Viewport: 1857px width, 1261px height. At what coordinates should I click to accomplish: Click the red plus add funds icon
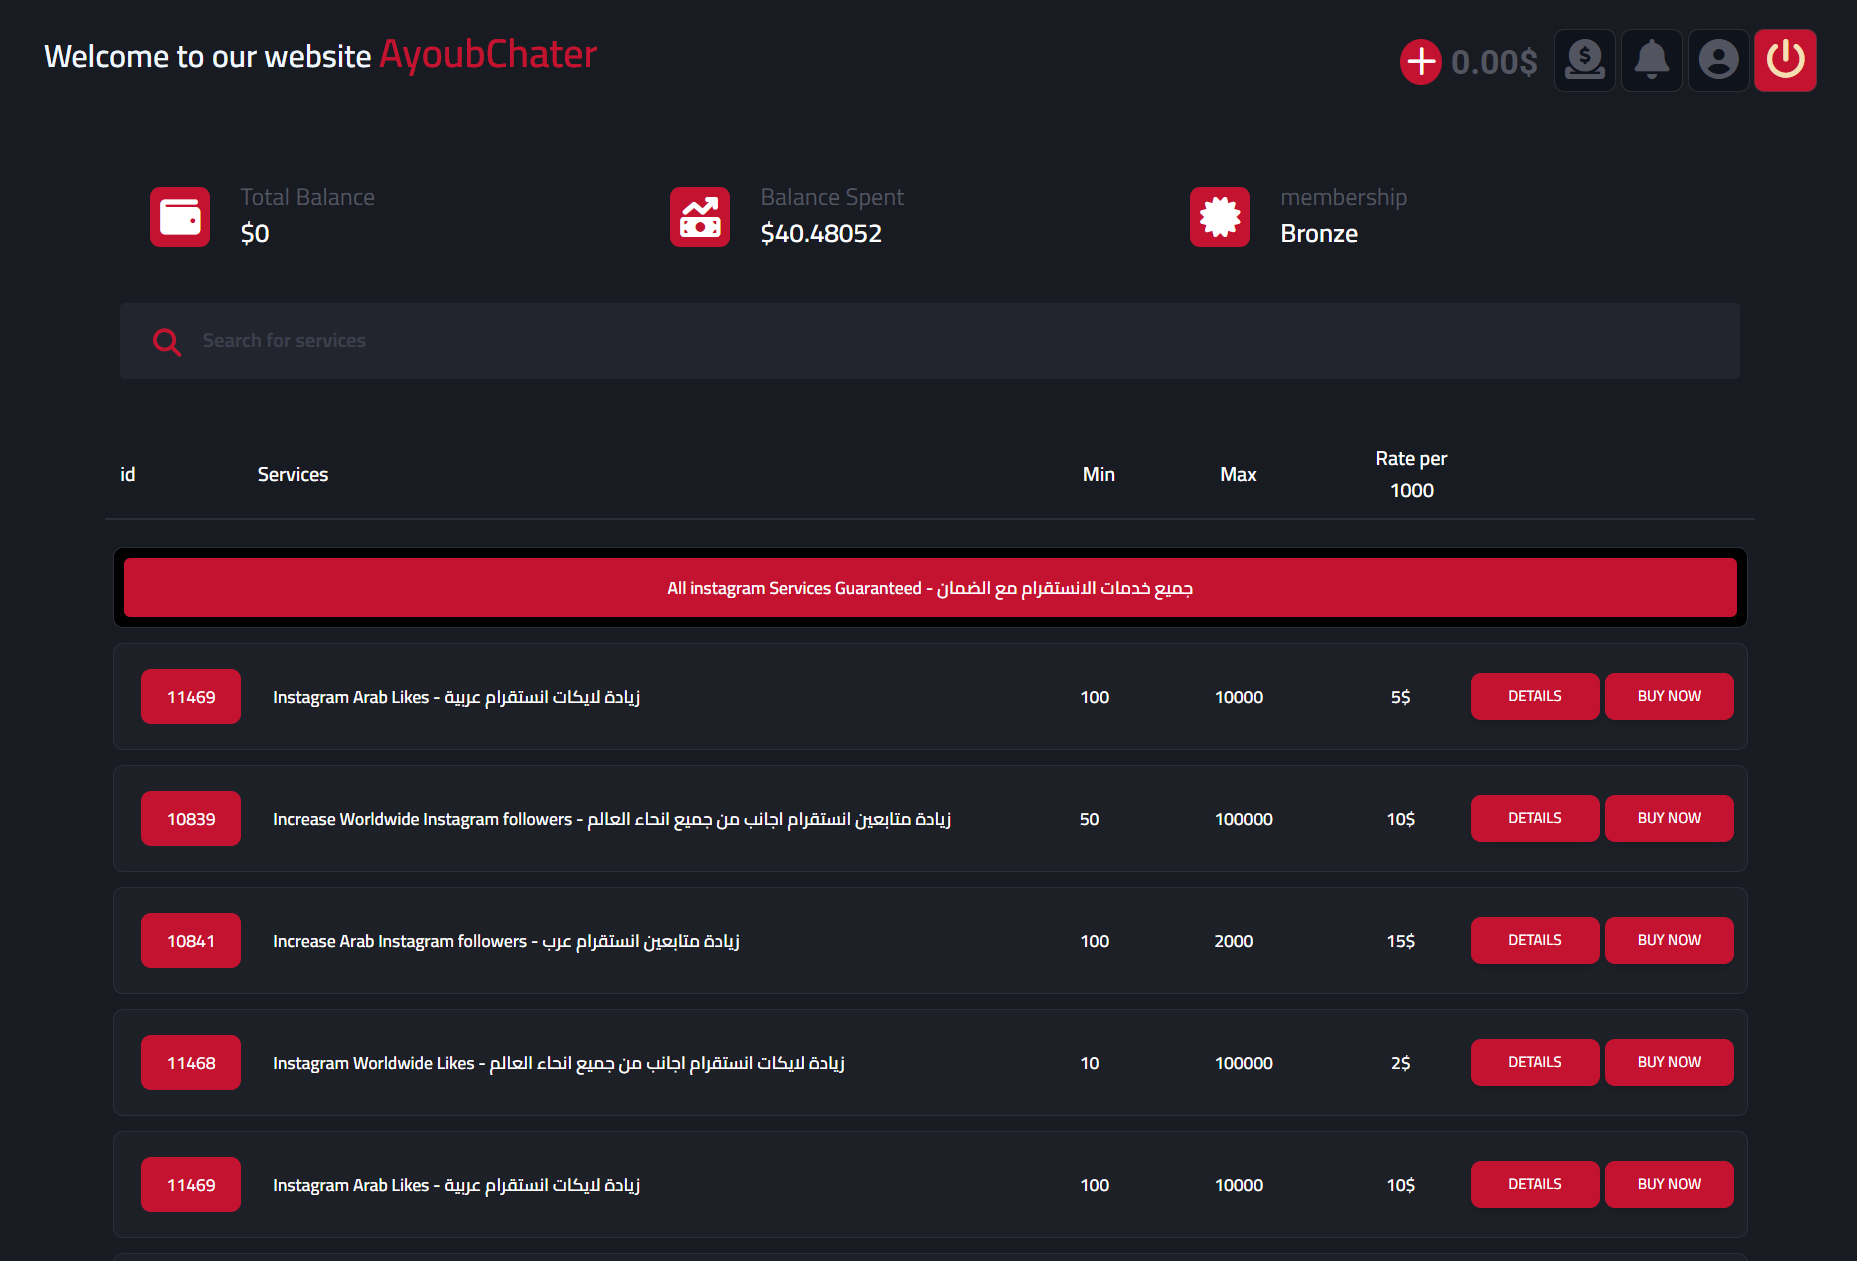click(1420, 62)
